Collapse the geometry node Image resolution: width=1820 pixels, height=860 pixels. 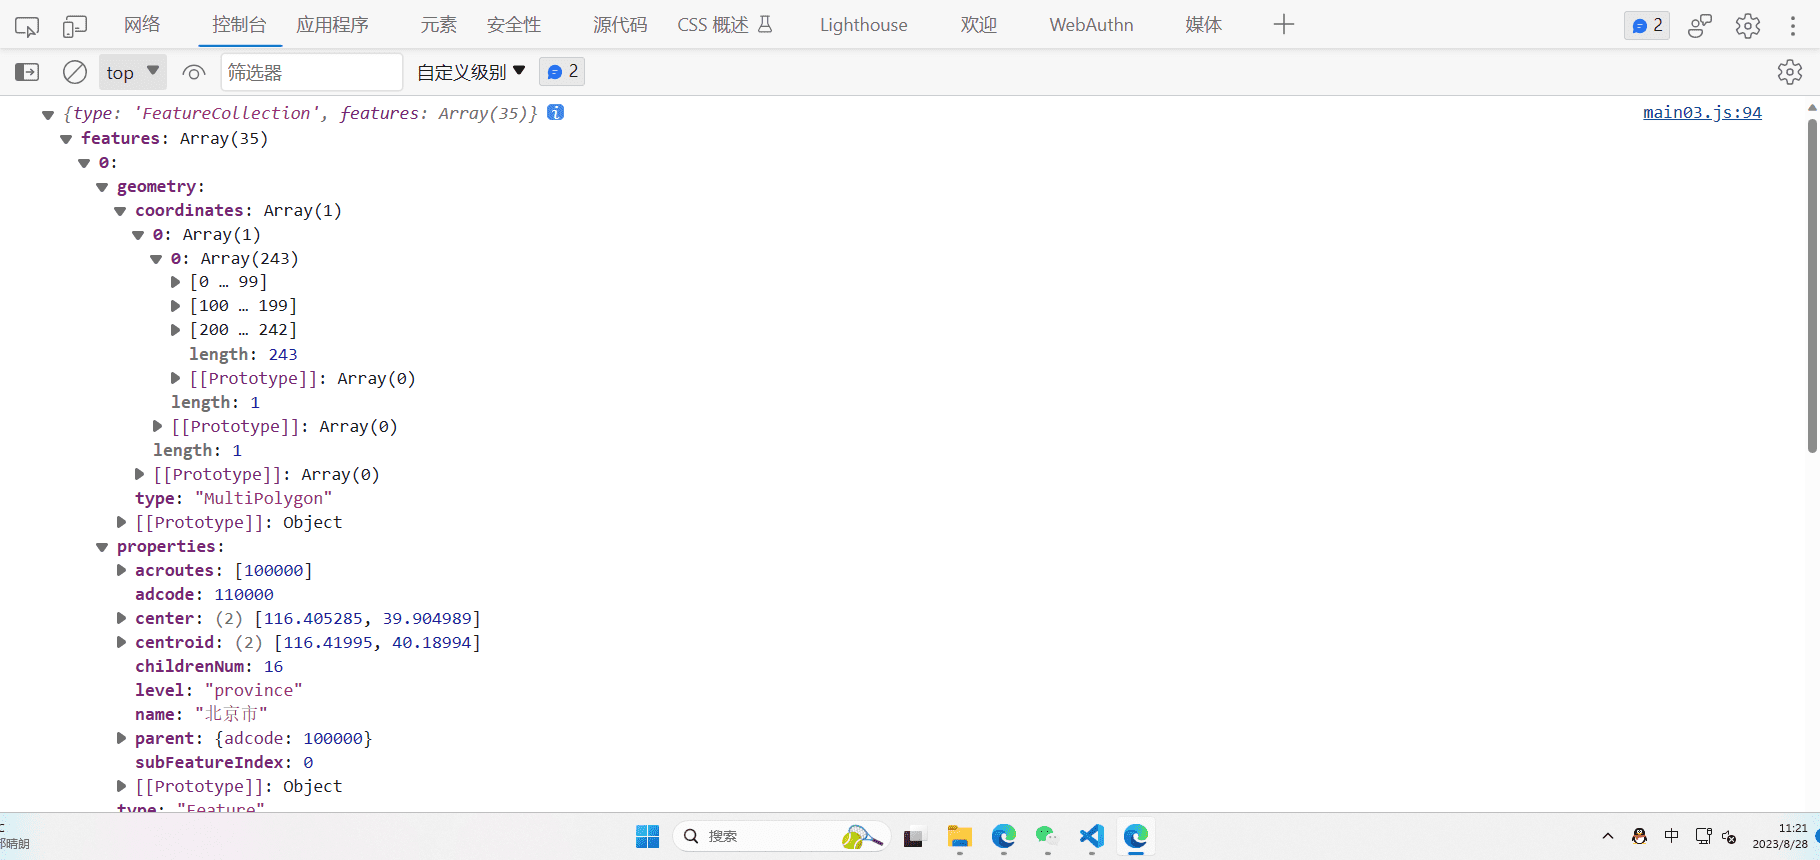pyautogui.click(x=102, y=187)
